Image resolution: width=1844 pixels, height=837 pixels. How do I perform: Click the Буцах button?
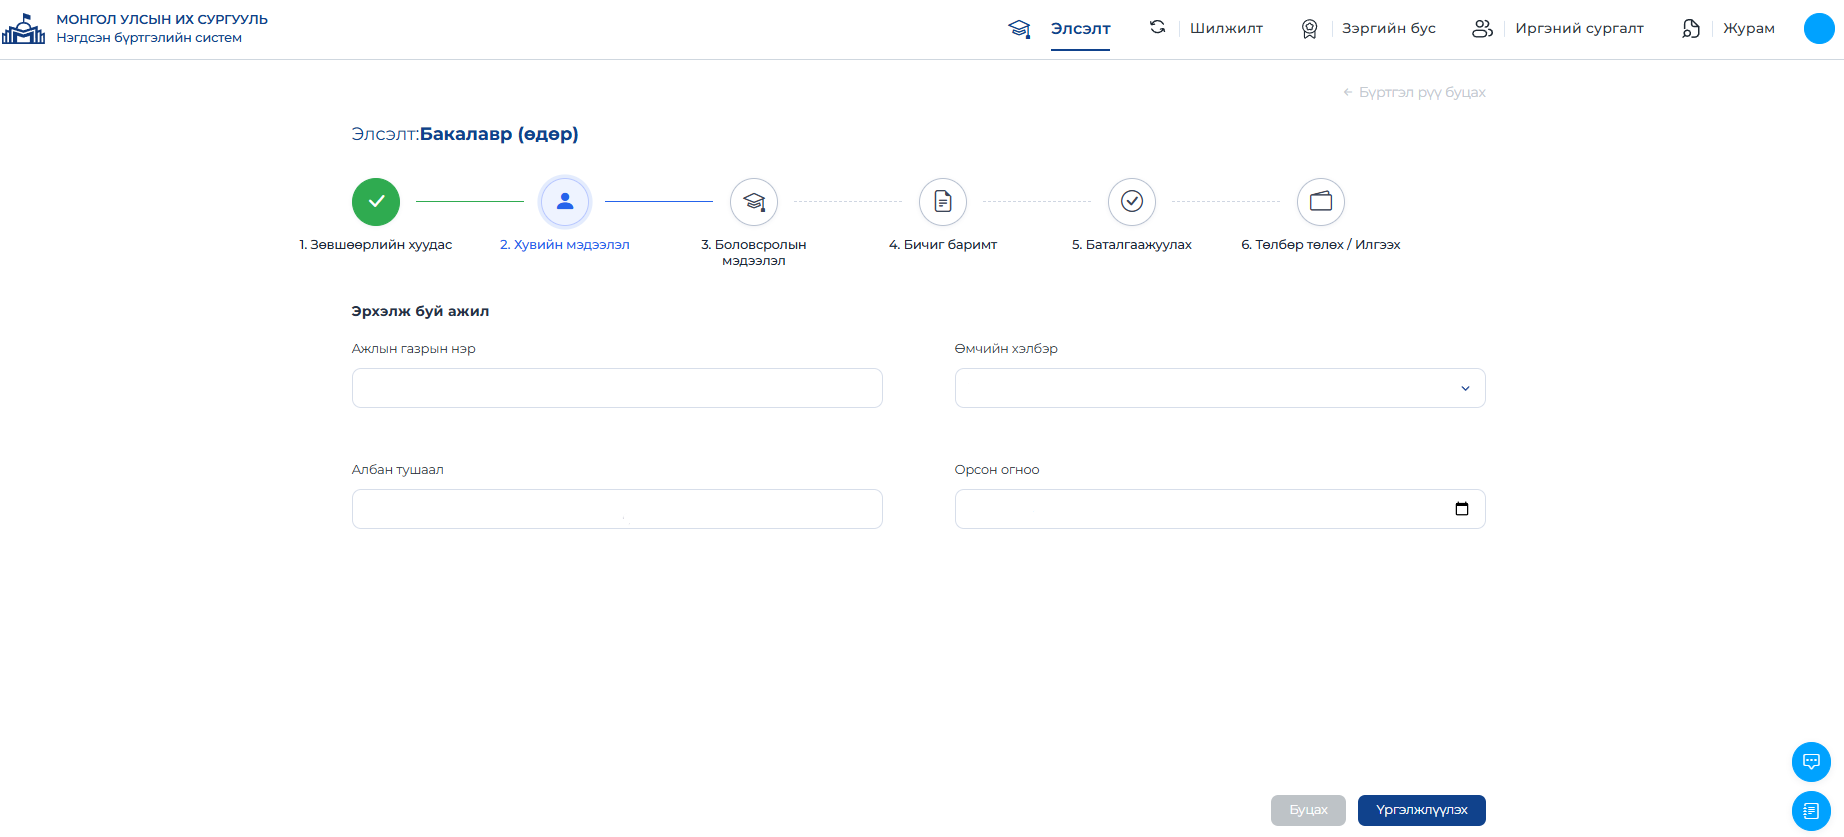(x=1308, y=810)
